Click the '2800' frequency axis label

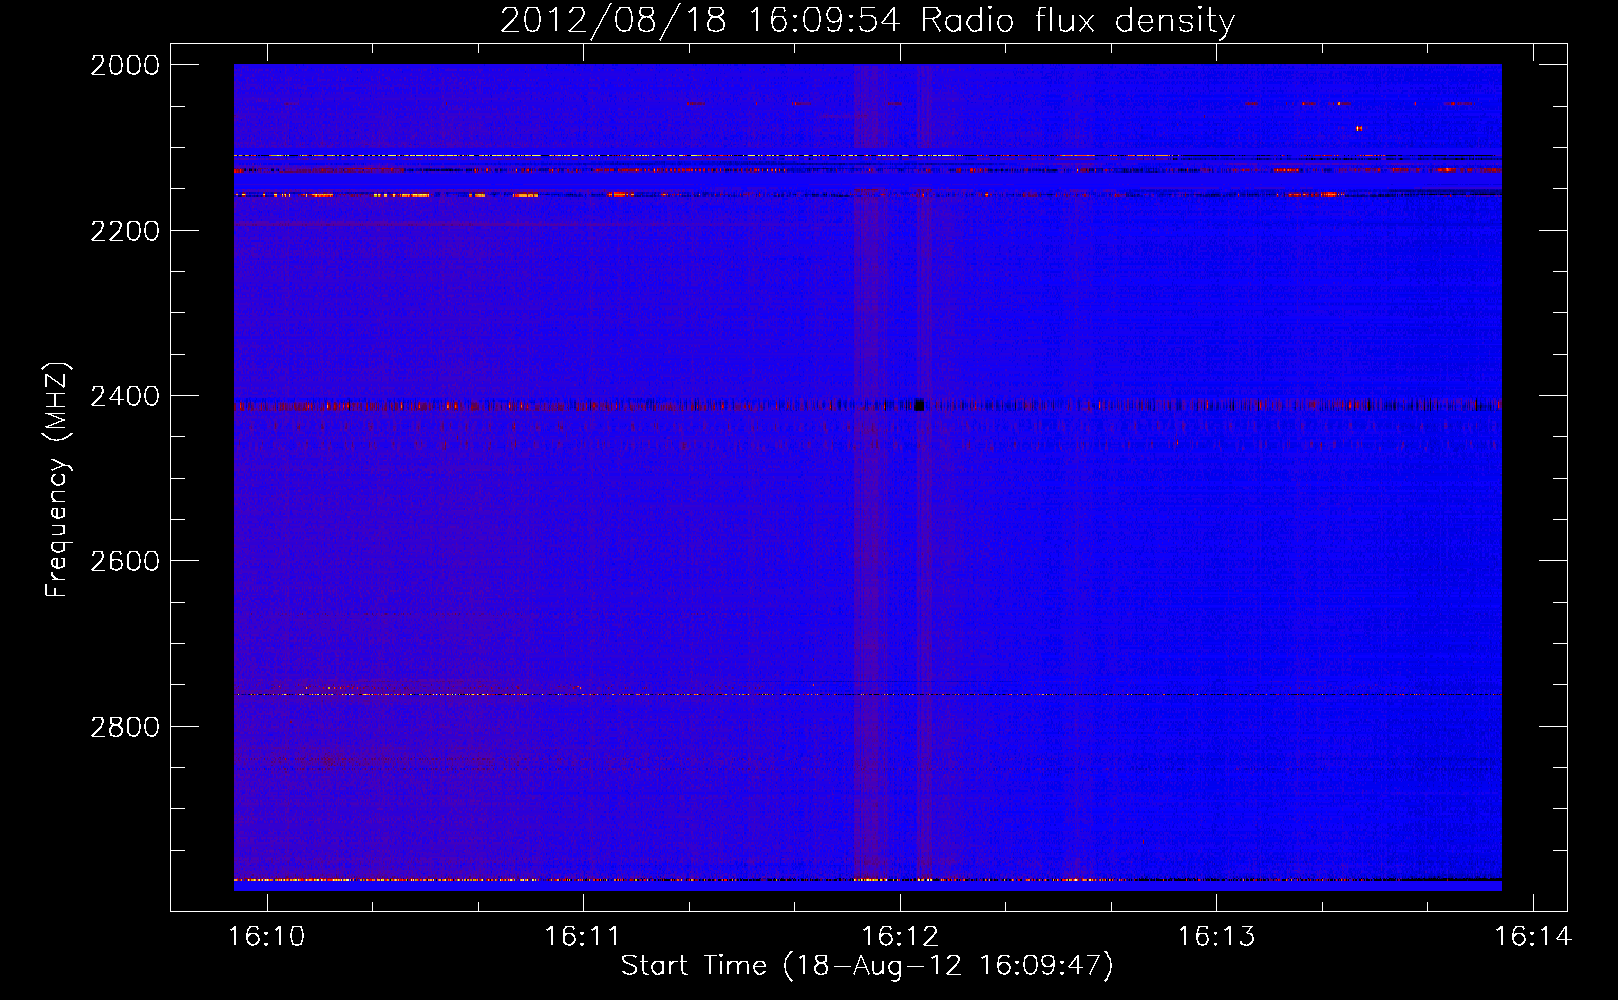pos(125,727)
